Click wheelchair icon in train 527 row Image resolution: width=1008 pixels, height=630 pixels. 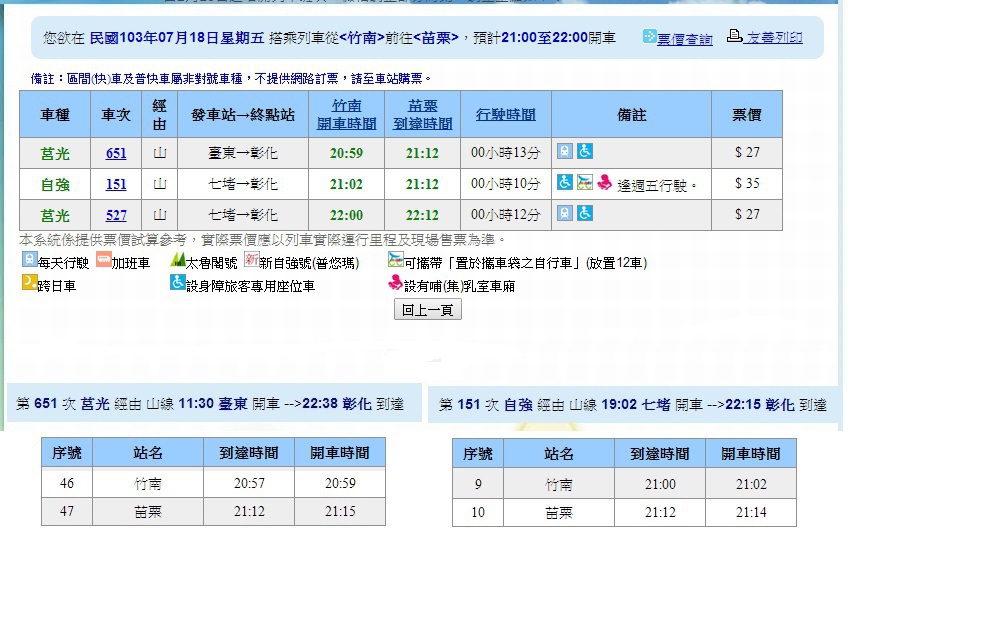coord(584,213)
